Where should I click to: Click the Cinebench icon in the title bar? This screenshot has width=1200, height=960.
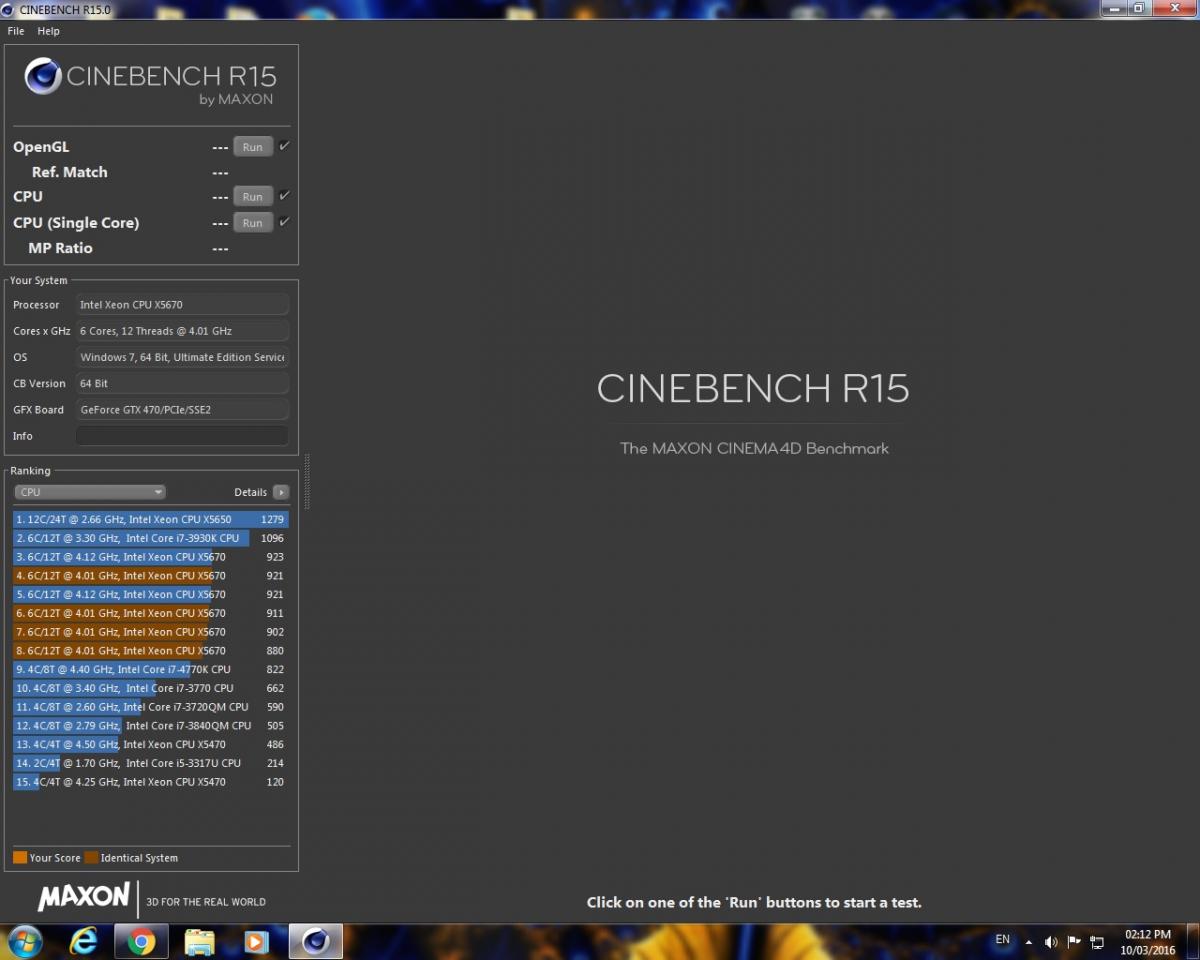pyautogui.click(x=9, y=9)
